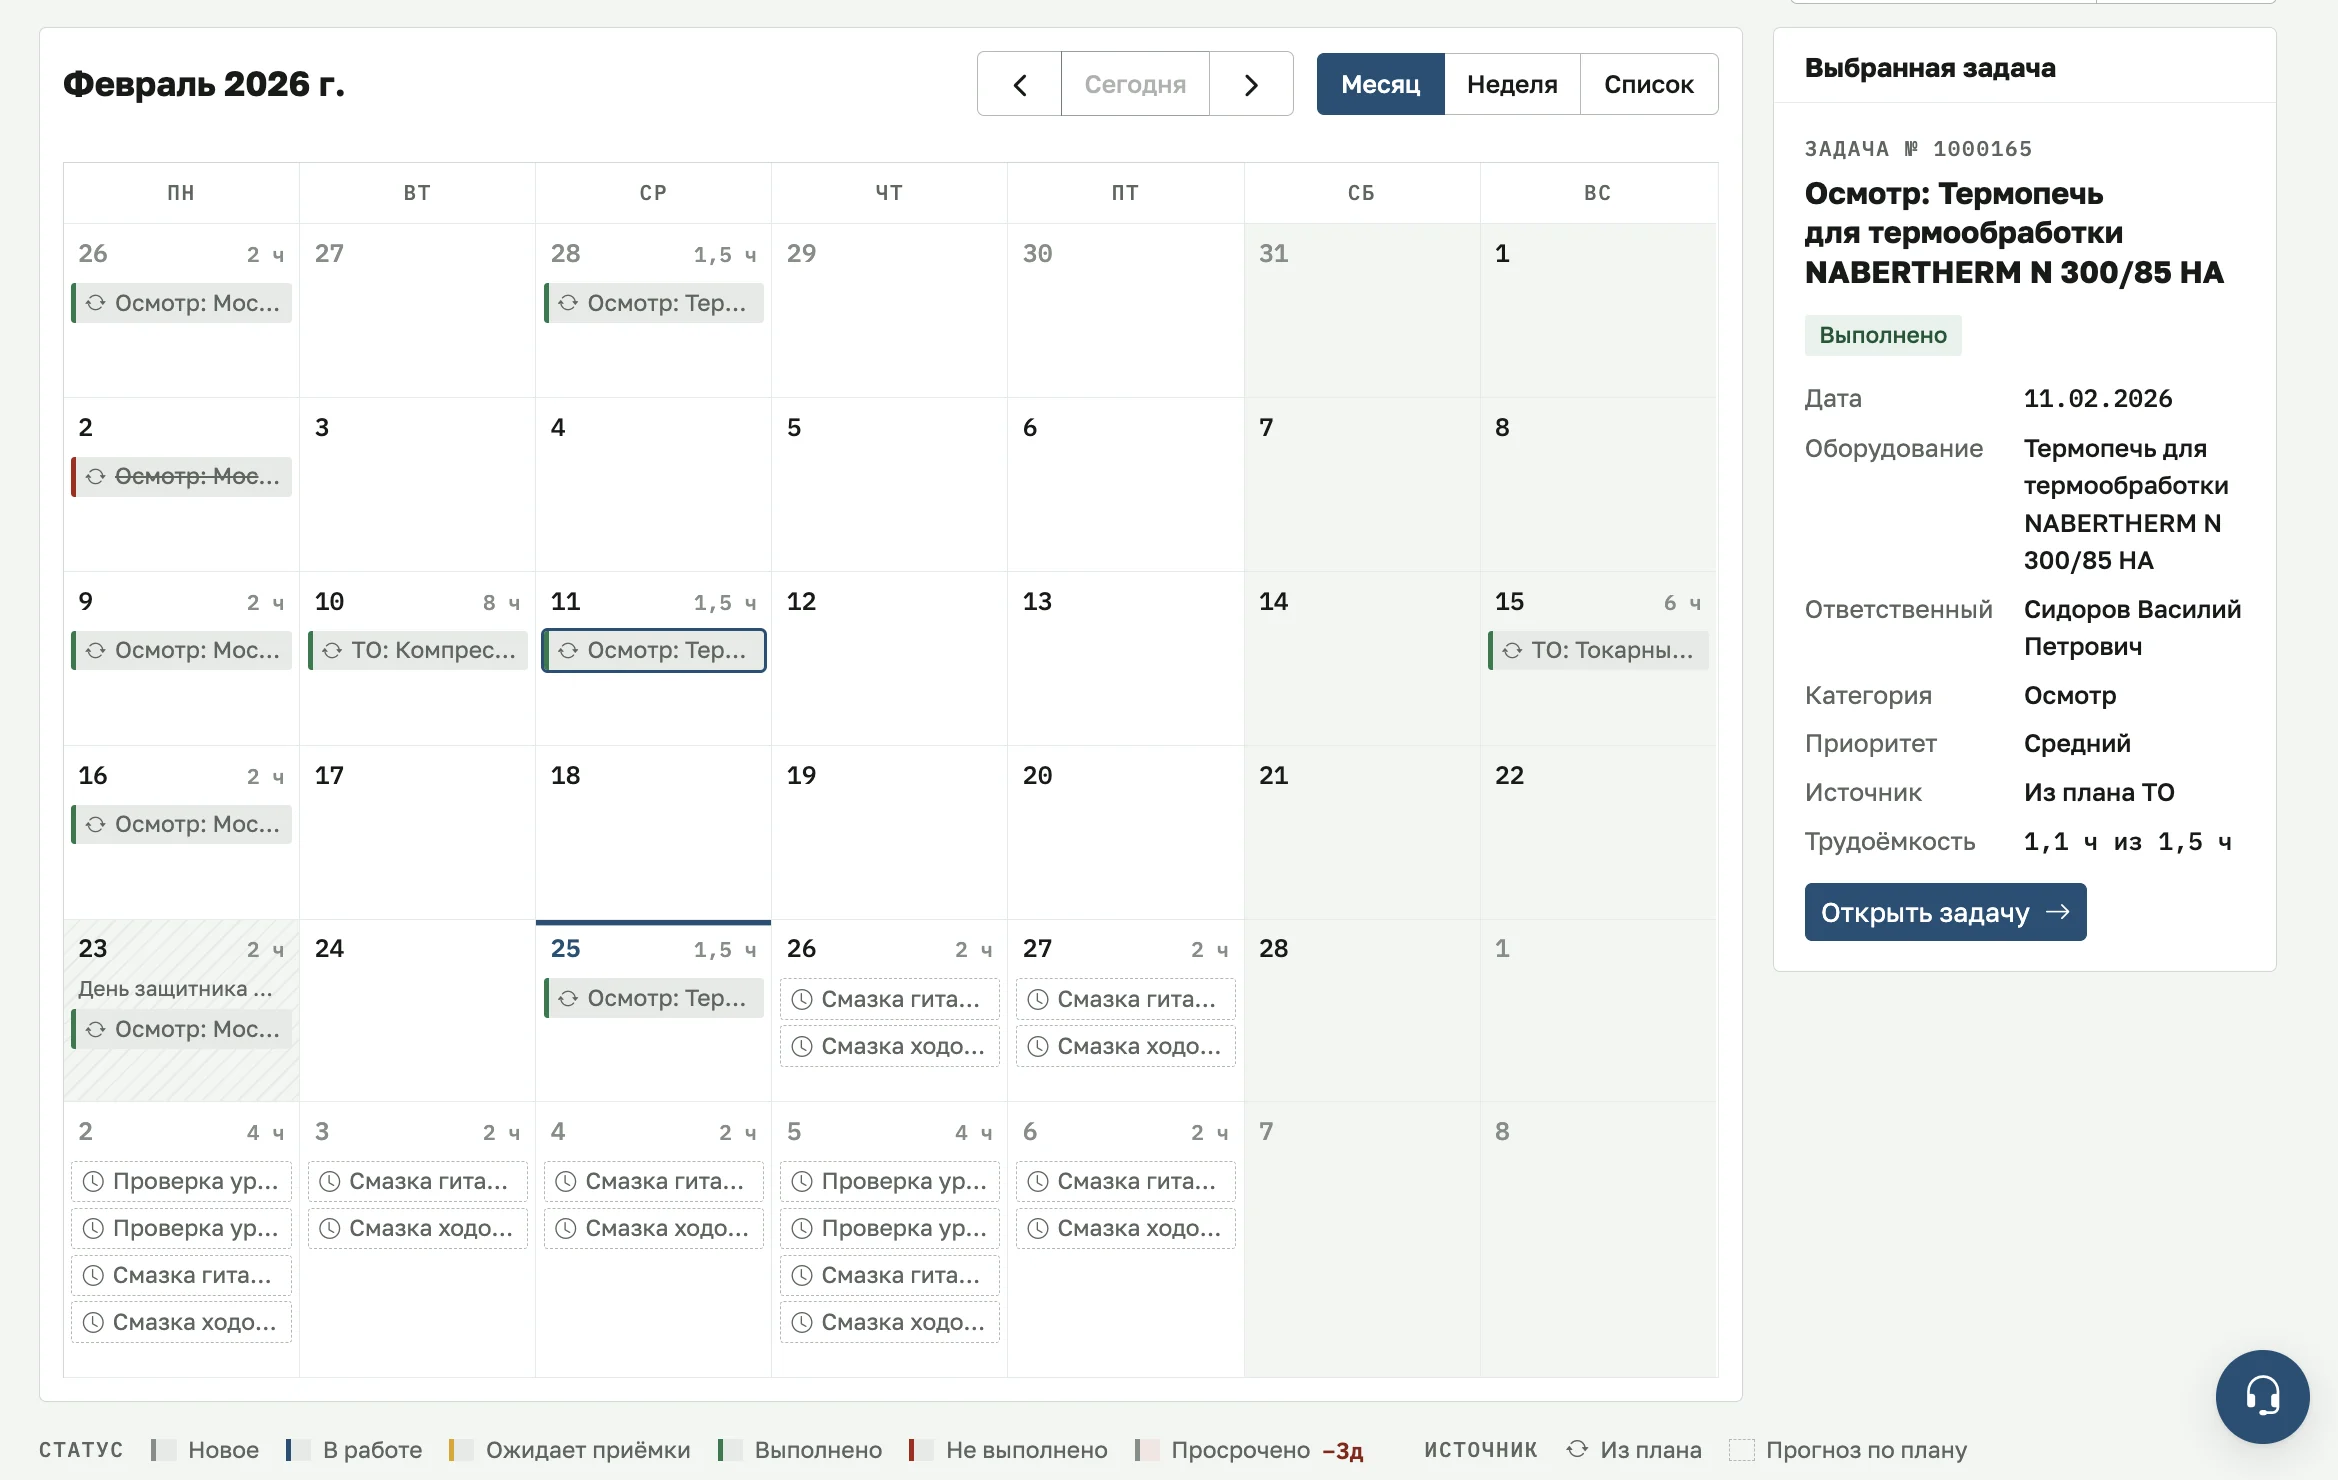Select Смазка гита... forecast on March 6
Viewport: 2338px width, 1480px height.
tap(1126, 1181)
